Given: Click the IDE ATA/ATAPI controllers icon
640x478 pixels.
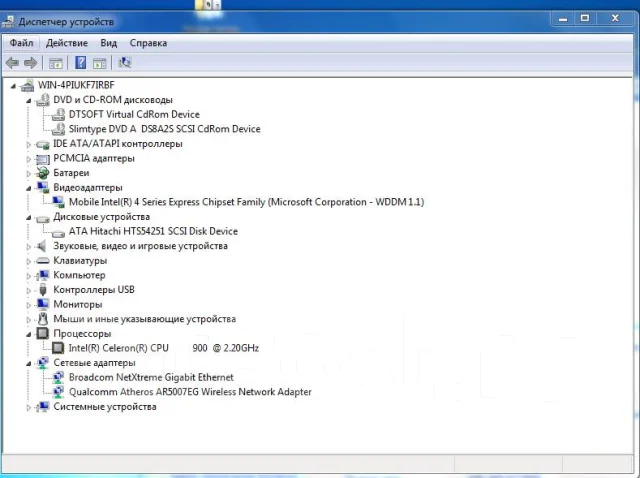Looking at the screenshot, I should tap(43, 145).
